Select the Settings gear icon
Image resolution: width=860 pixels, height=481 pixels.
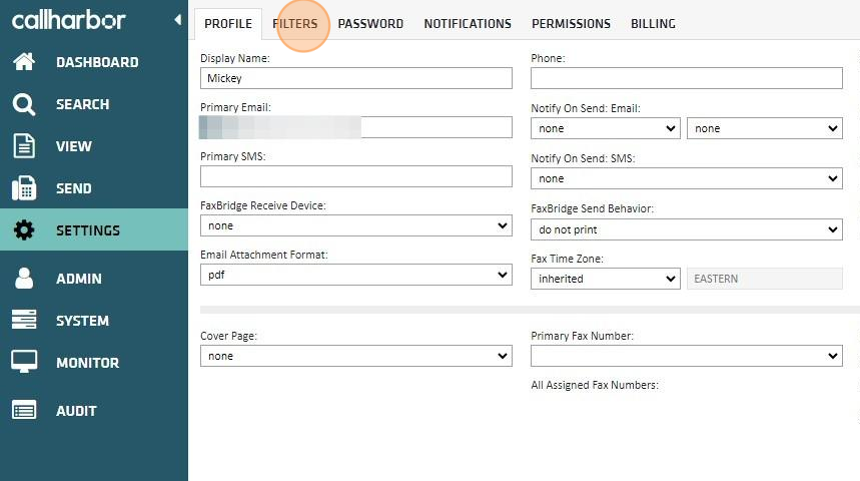pos(24,230)
